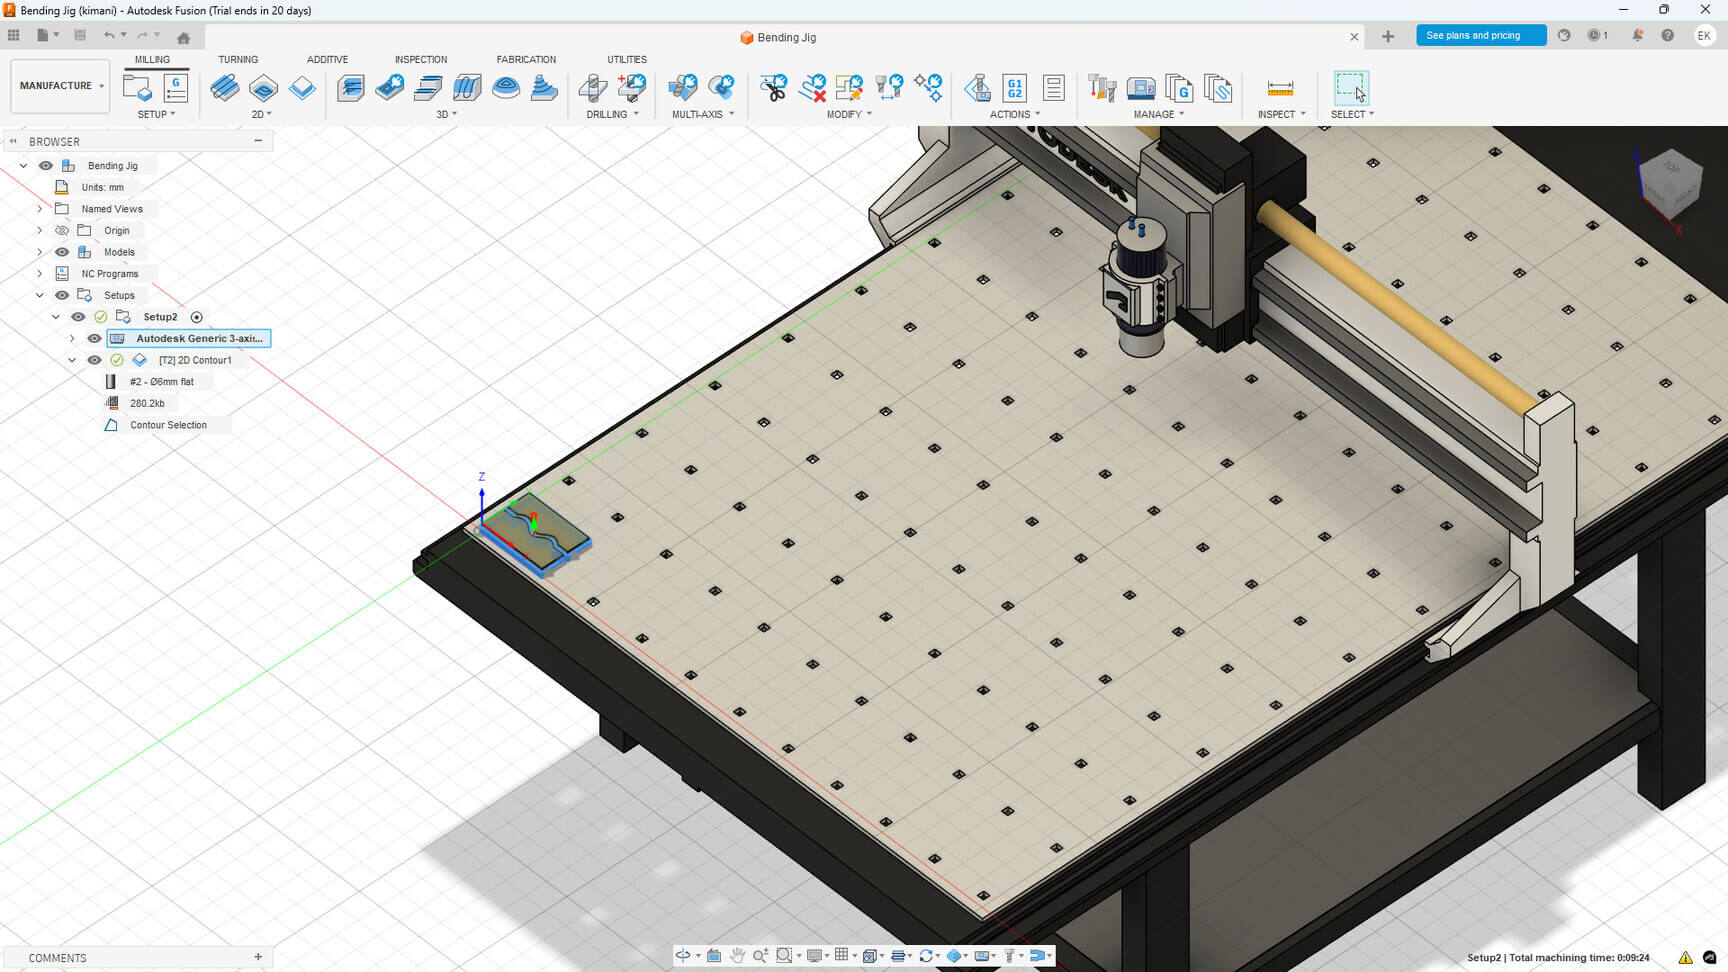Select the 2D Adaptive Clearing tool
The height and width of the screenshot is (972, 1728).
coord(225,88)
